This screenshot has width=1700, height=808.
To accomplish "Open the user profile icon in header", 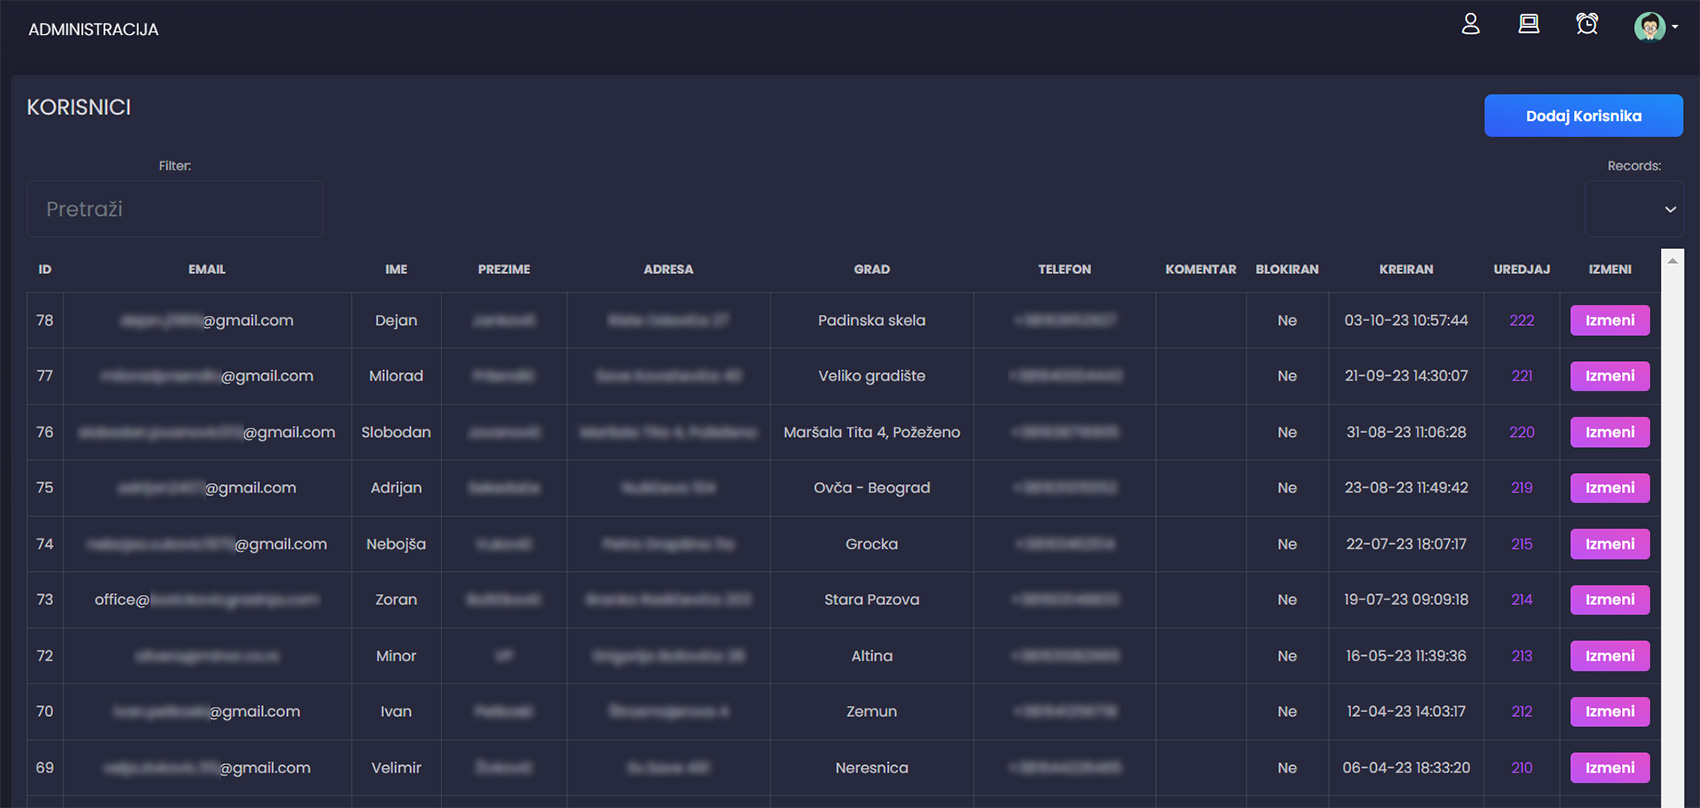I will coord(1470,24).
